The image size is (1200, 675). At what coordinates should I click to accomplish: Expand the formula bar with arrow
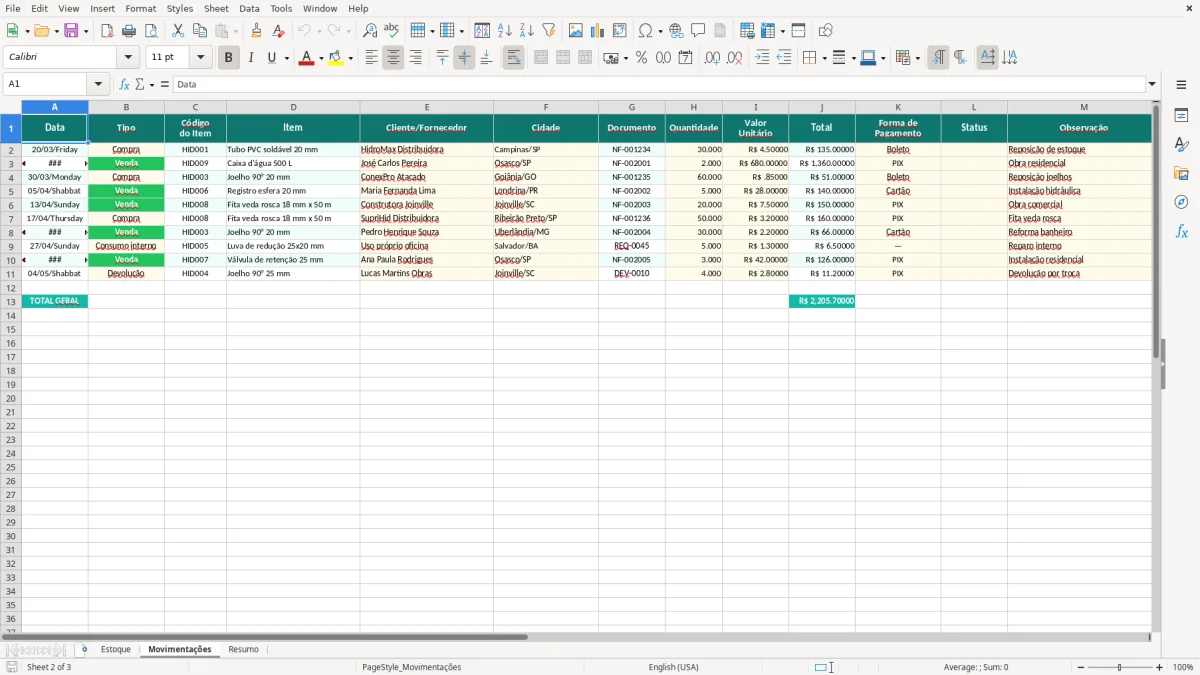click(1152, 84)
